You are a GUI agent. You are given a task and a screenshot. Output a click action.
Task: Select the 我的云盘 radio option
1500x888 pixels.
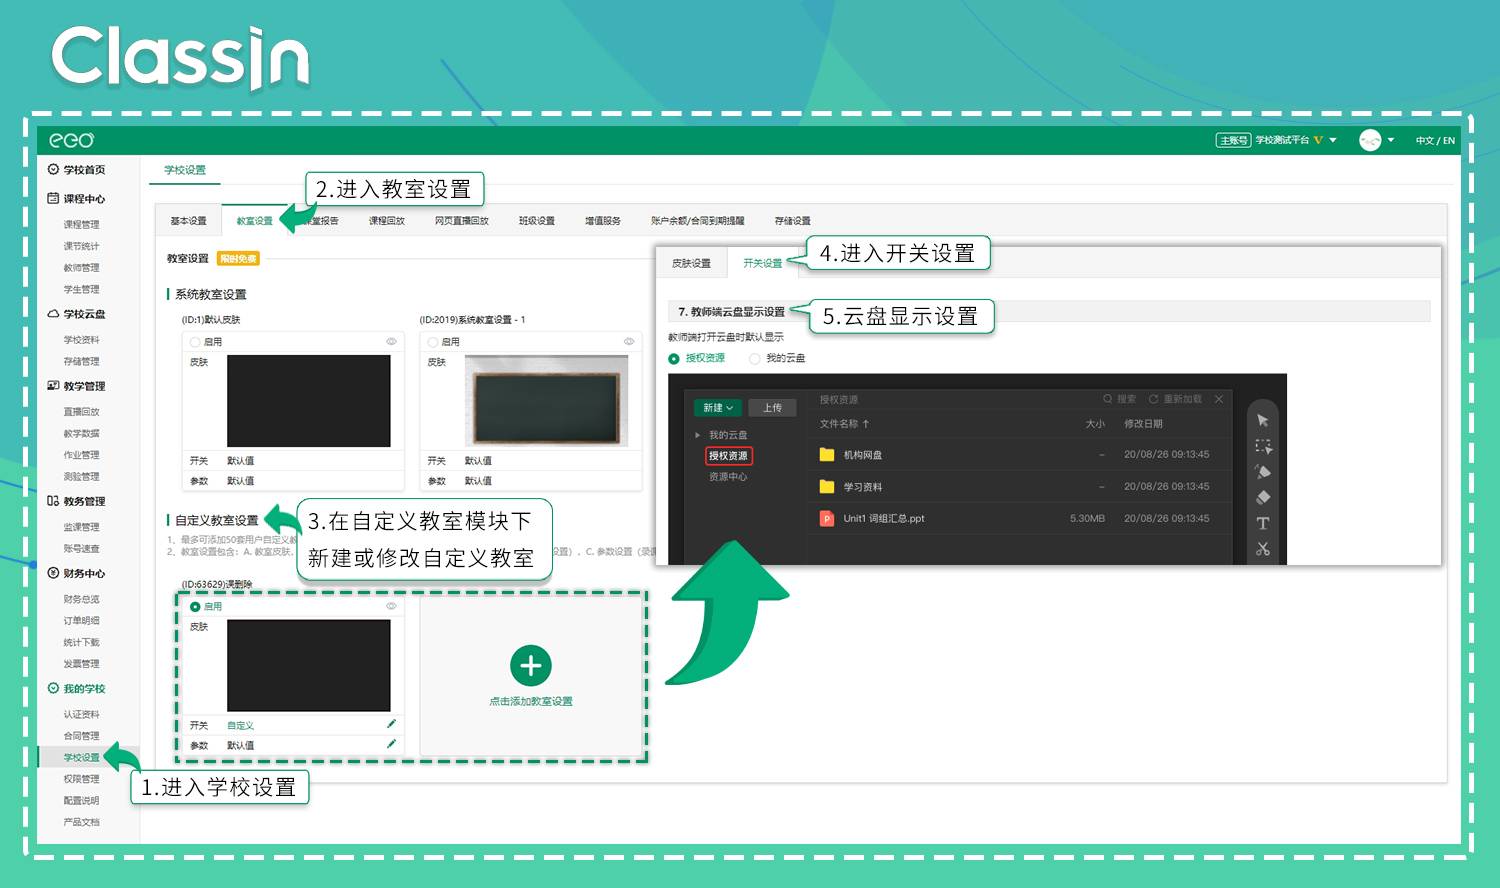click(x=755, y=358)
